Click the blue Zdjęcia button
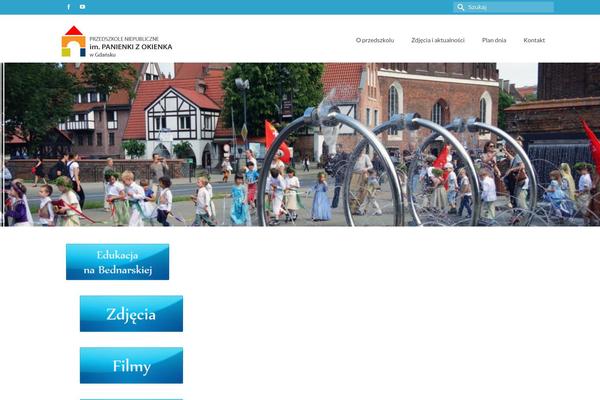Viewport: 600px width, 400px height. pyautogui.click(x=131, y=313)
